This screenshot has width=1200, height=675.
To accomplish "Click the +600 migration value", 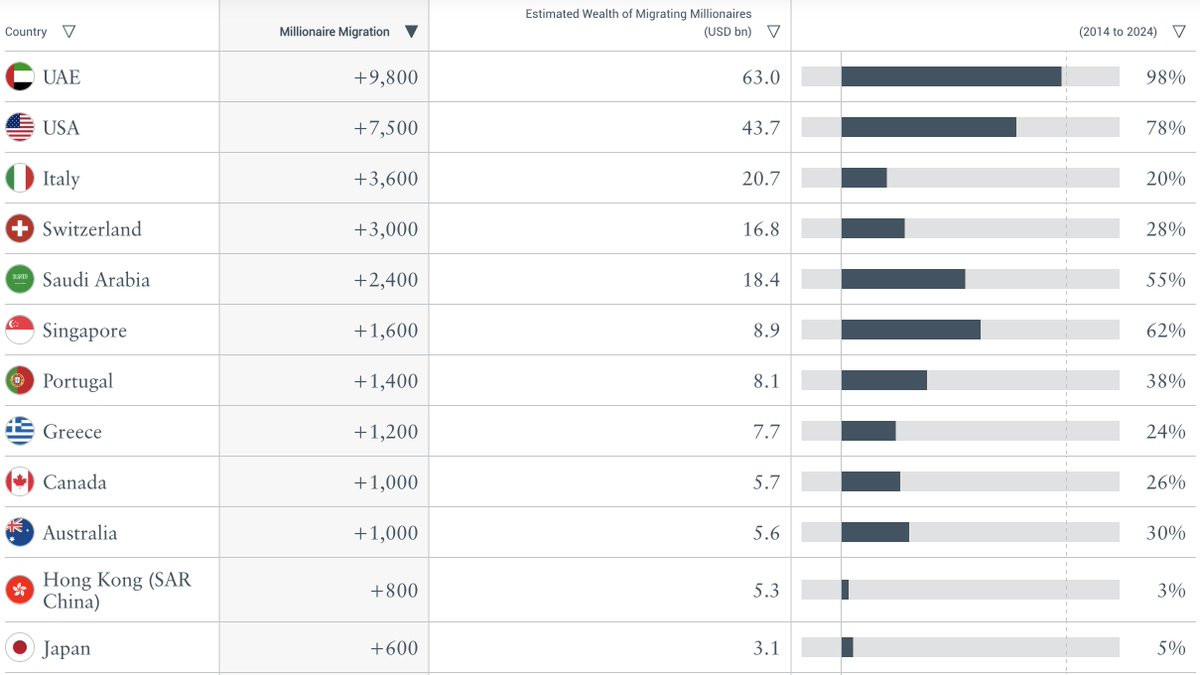I will click(x=394, y=648).
